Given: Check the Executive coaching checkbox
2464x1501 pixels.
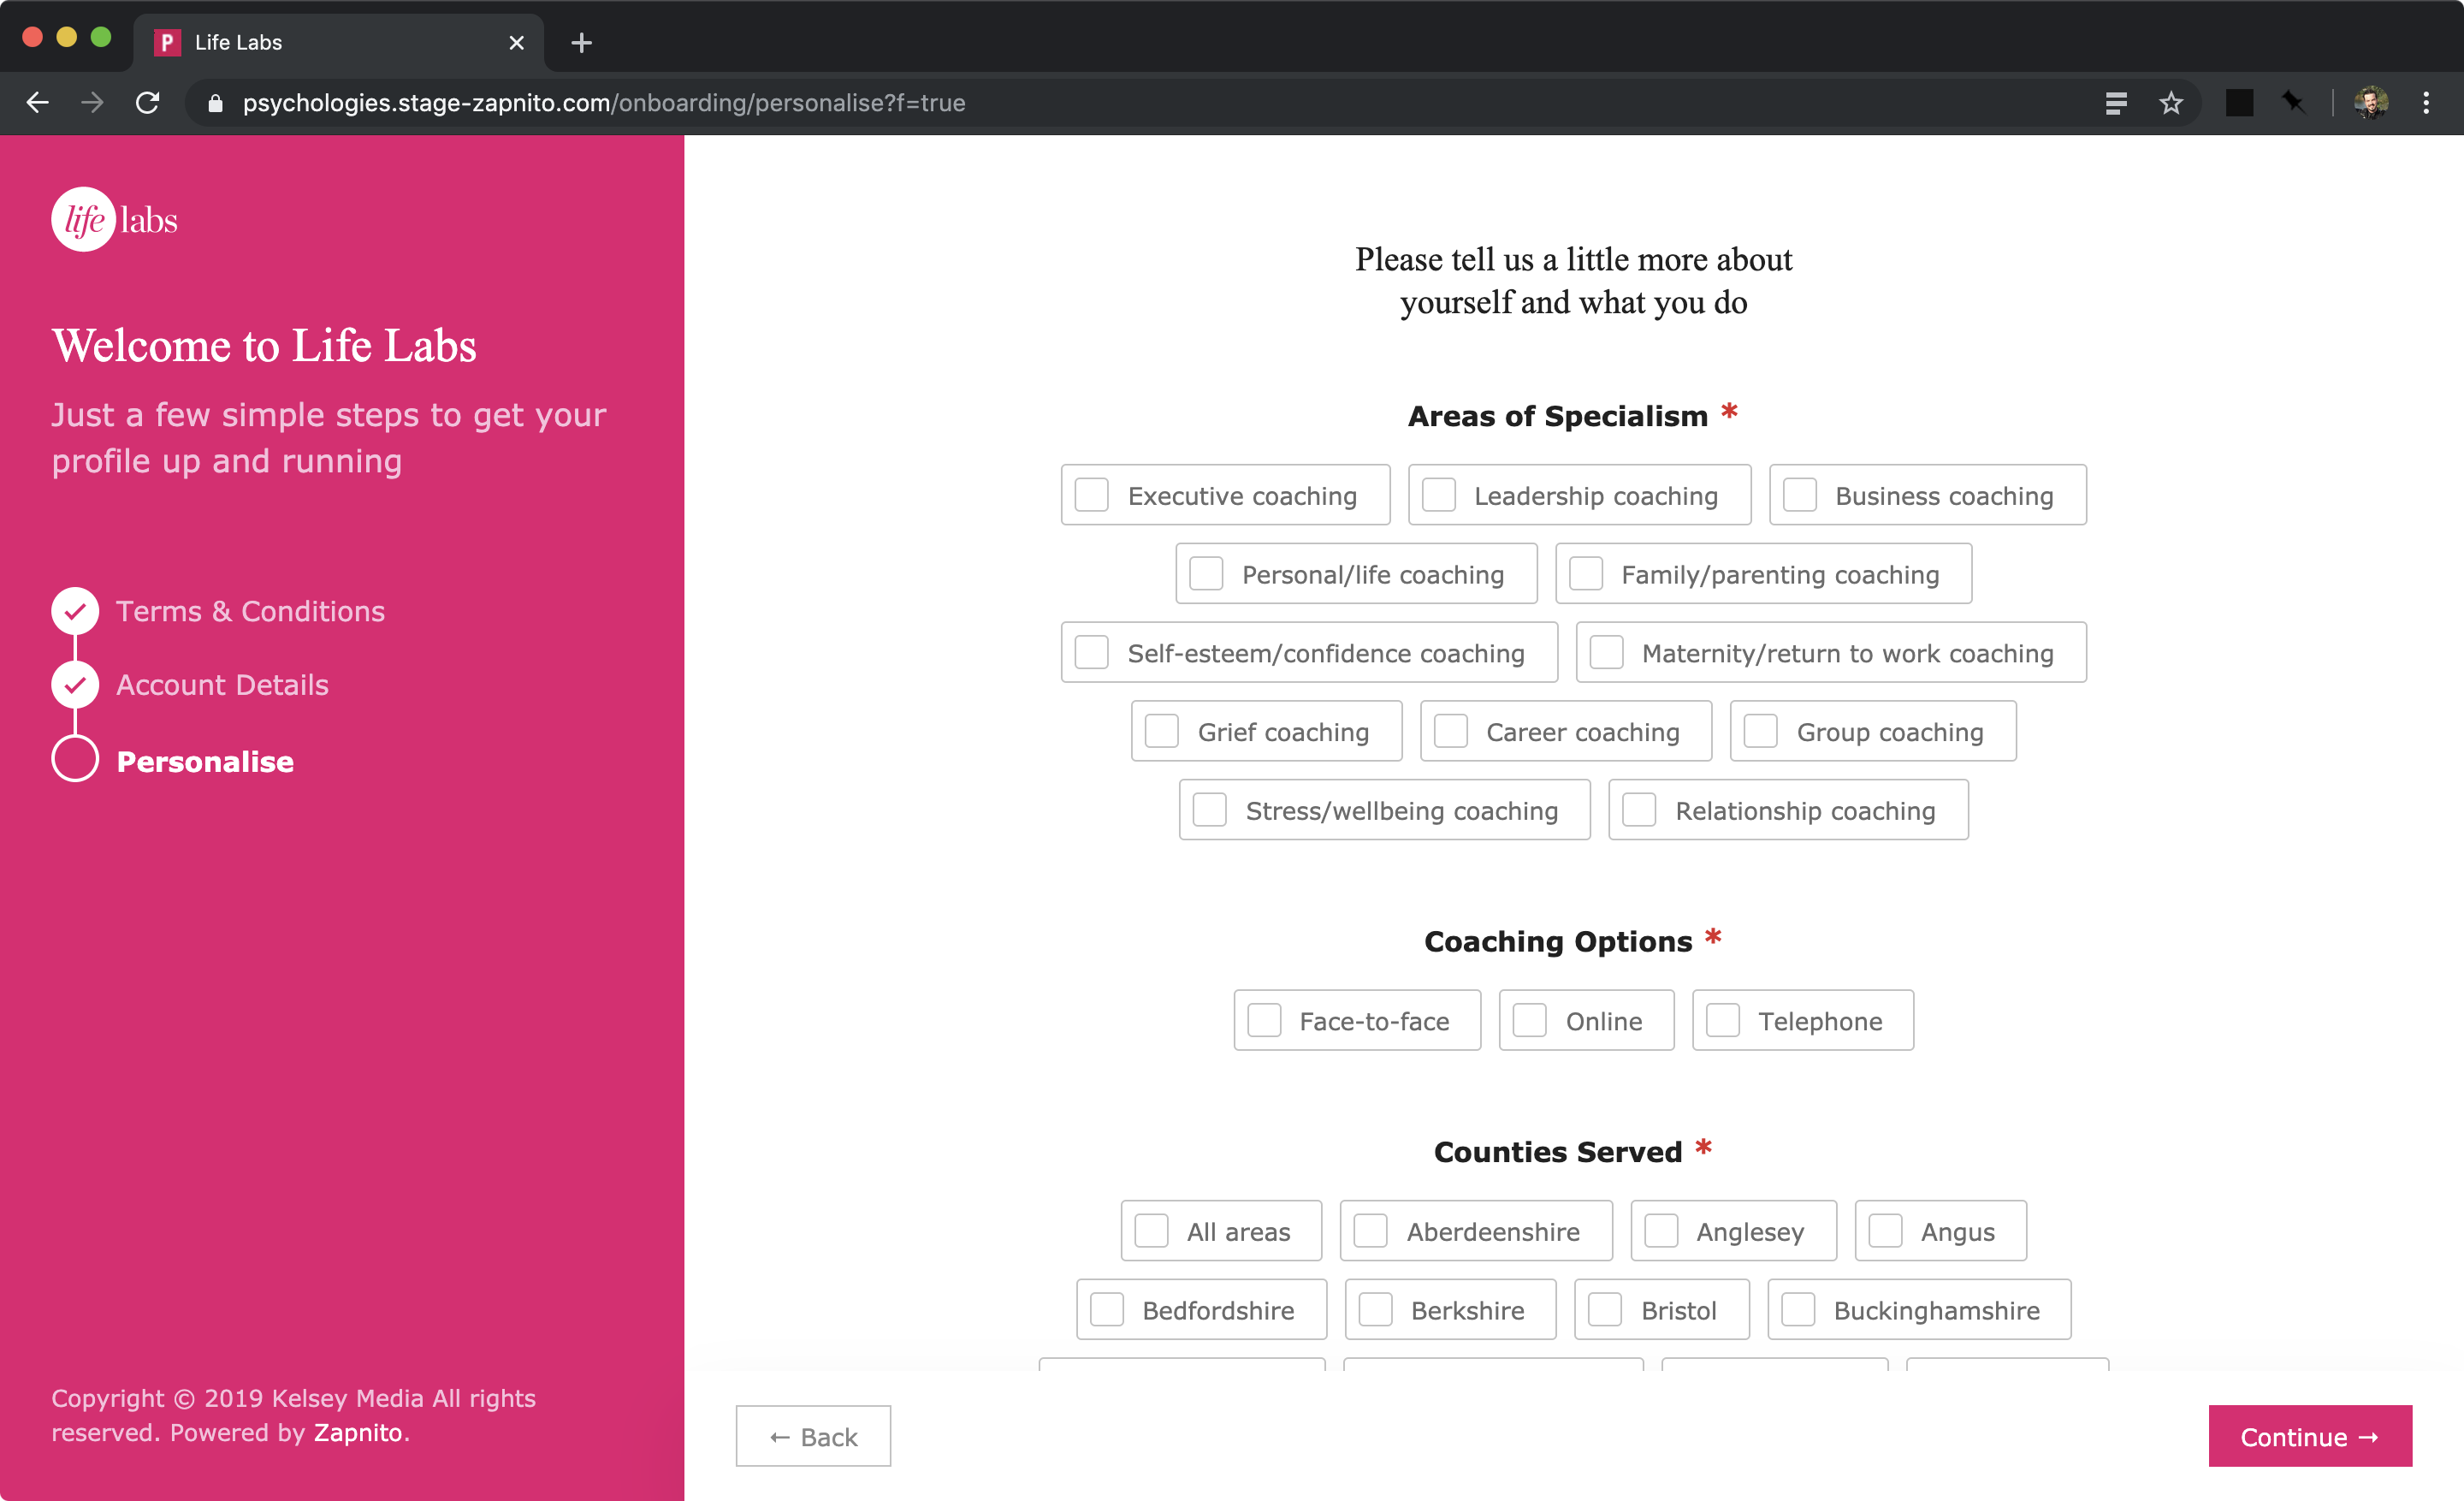Looking at the screenshot, I should click(1091, 494).
